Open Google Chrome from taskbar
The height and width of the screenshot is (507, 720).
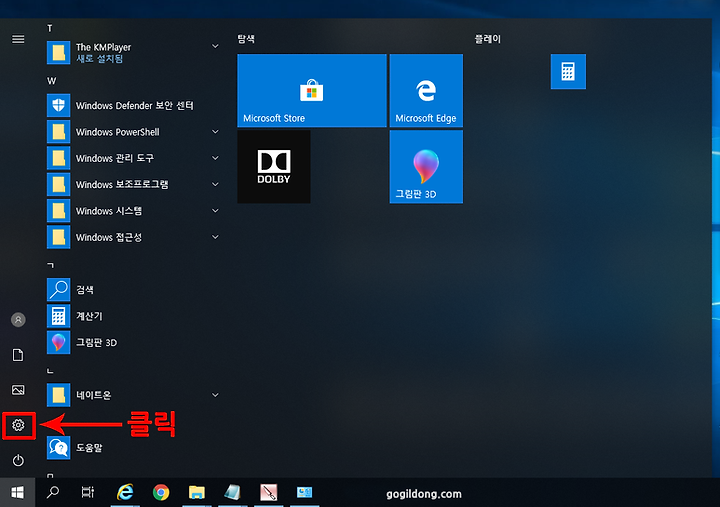point(161,493)
